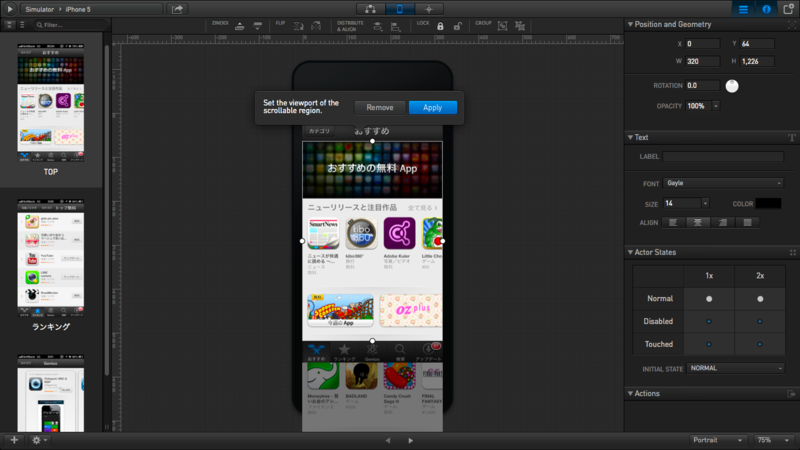Open the Font dropdown showing Gayle

[x=723, y=183]
